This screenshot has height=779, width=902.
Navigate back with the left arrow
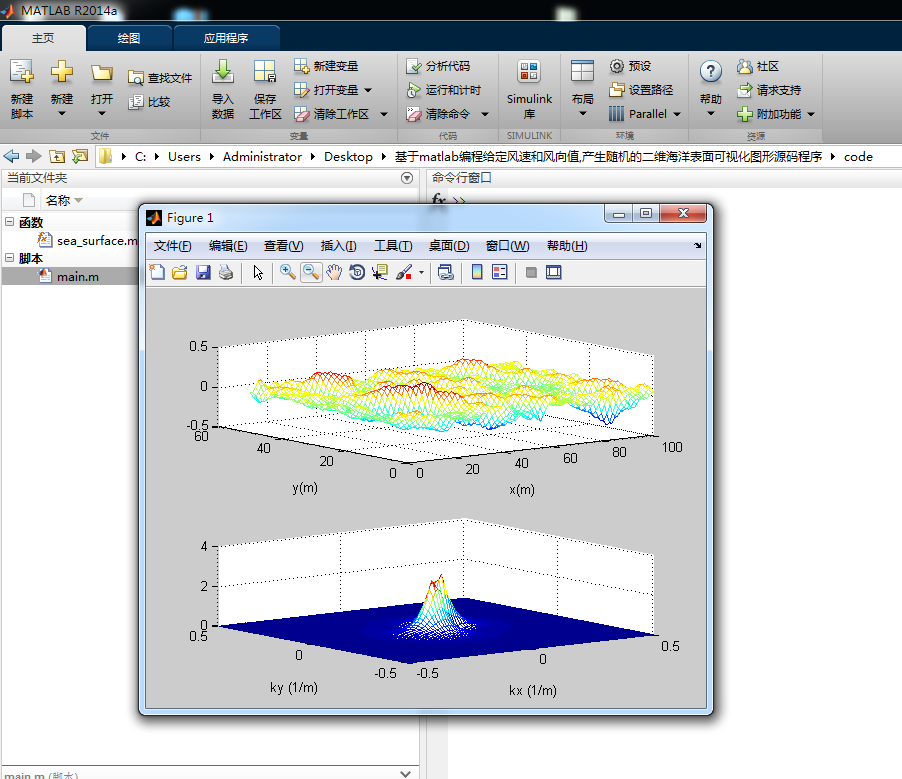click(x=11, y=156)
